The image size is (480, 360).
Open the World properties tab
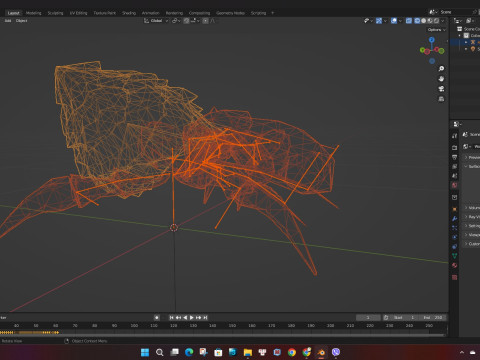click(454, 185)
